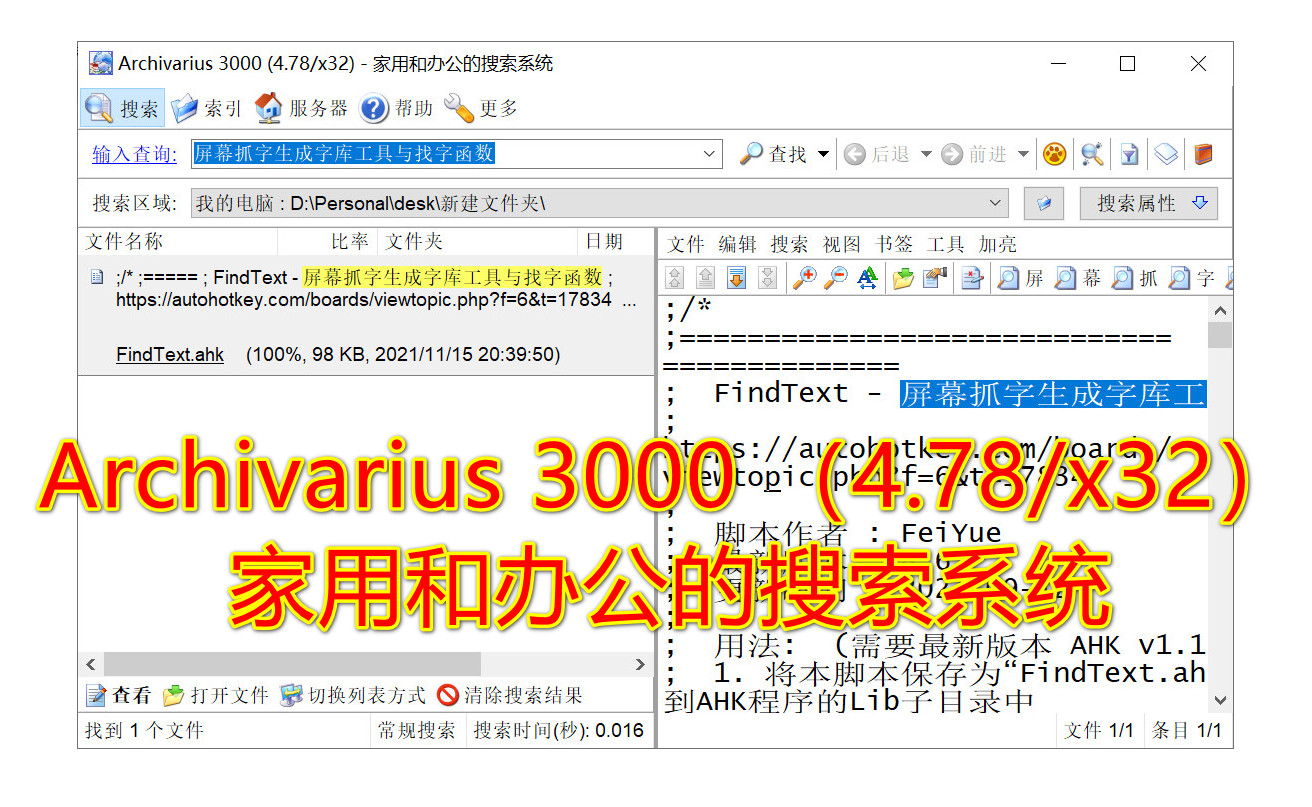This screenshot has height=807, width=1312.
Task: Click the 后退 (Back) button
Action: [x=877, y=154]
